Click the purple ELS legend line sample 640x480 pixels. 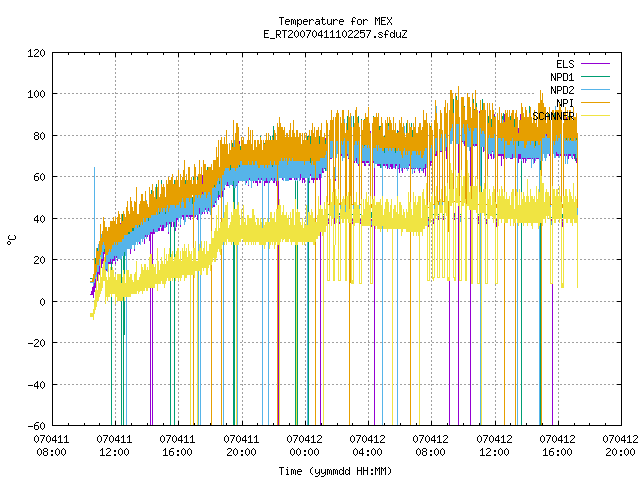596,64
